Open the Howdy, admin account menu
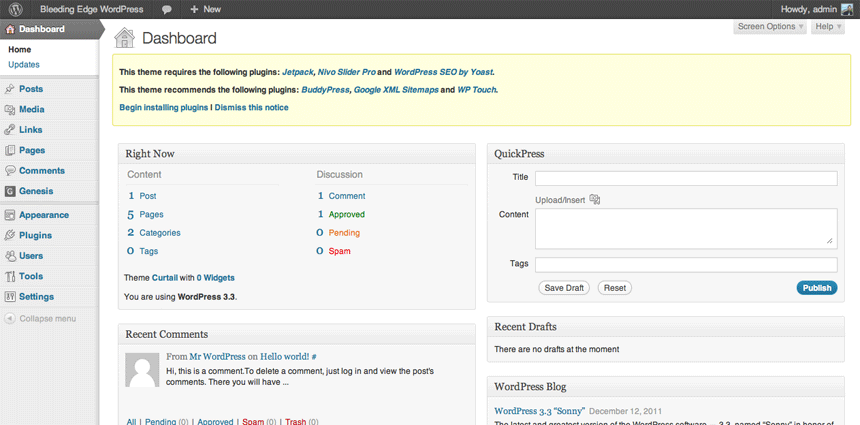 point(816,9)
